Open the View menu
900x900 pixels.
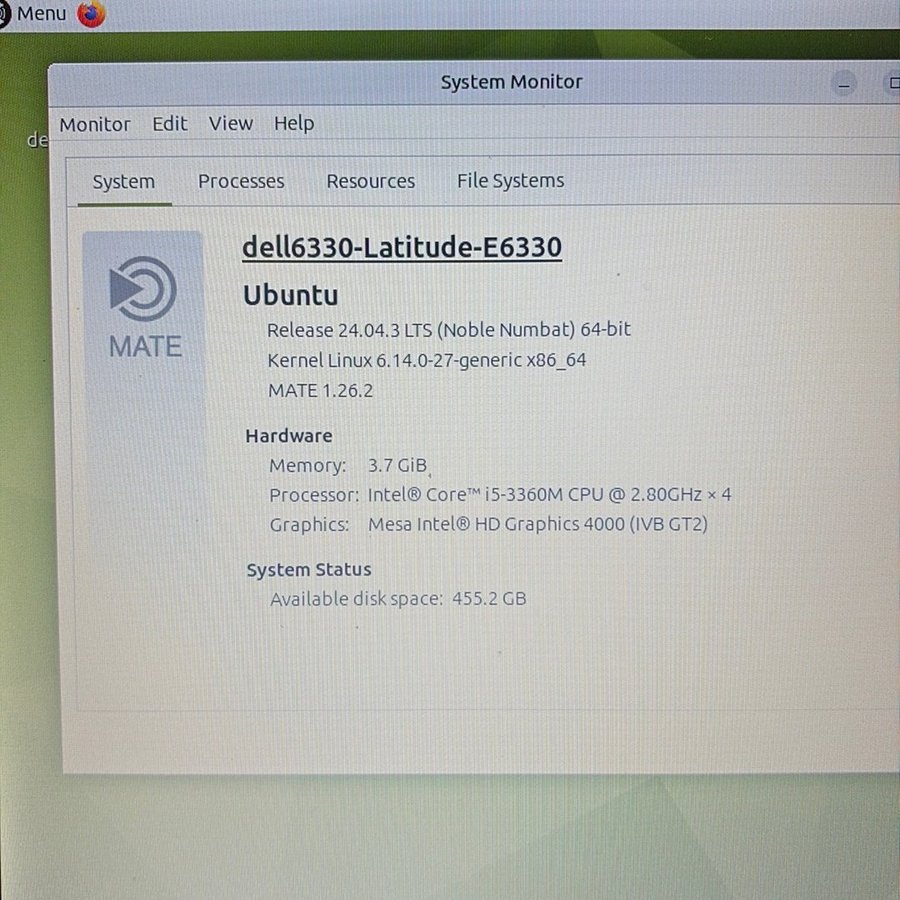click(231, 124)
